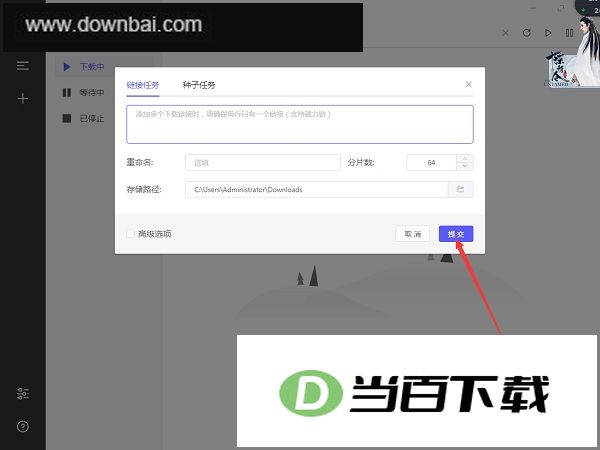This screenshot has height=450, width=600.
Task: Click the plus icon to add task
Action: tap(23, 98)
